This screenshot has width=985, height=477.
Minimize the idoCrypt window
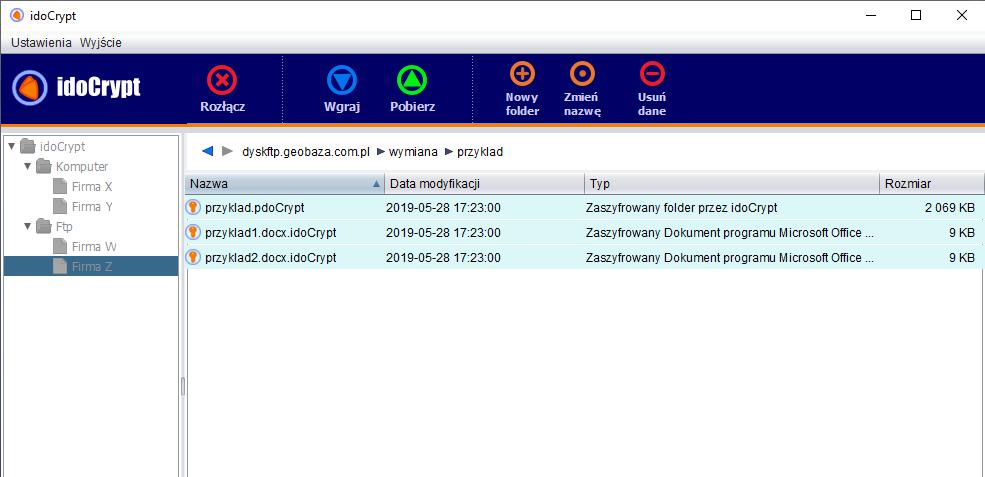(871, 16)
